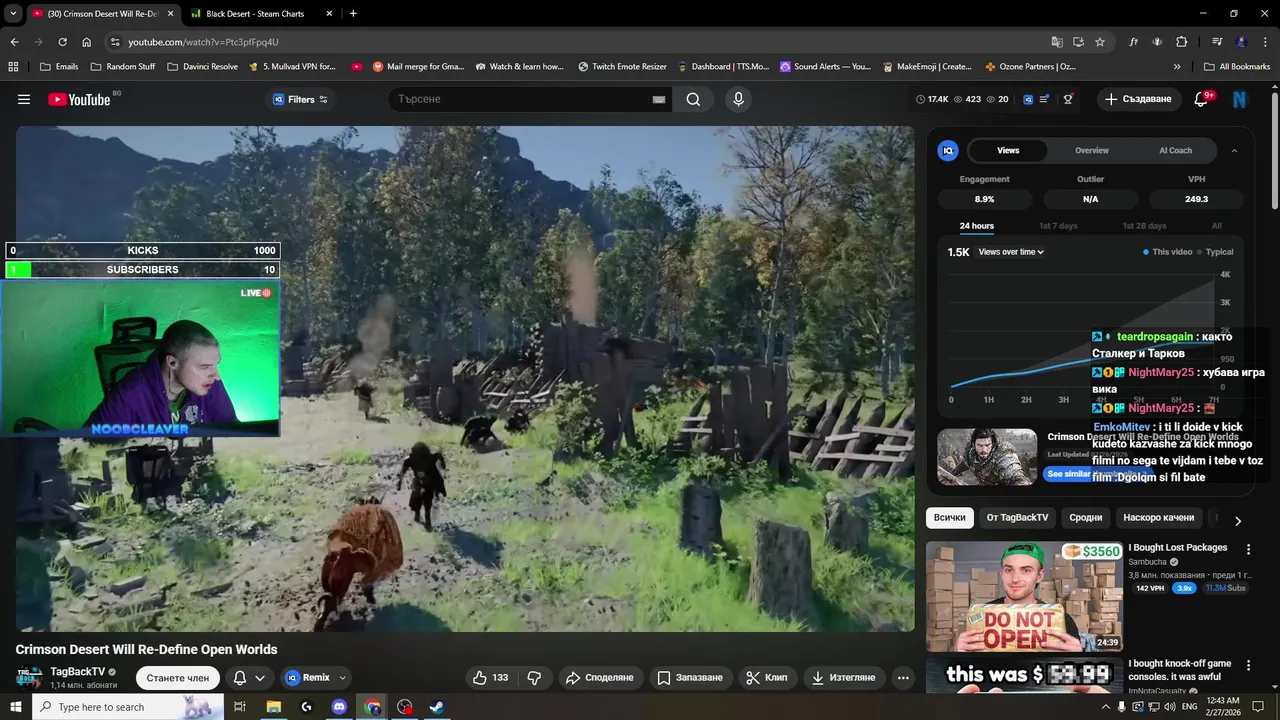This screenshot has width=1280, height=720.
Task: Open File Explorer from the taskbar
Action: [274, 707]
